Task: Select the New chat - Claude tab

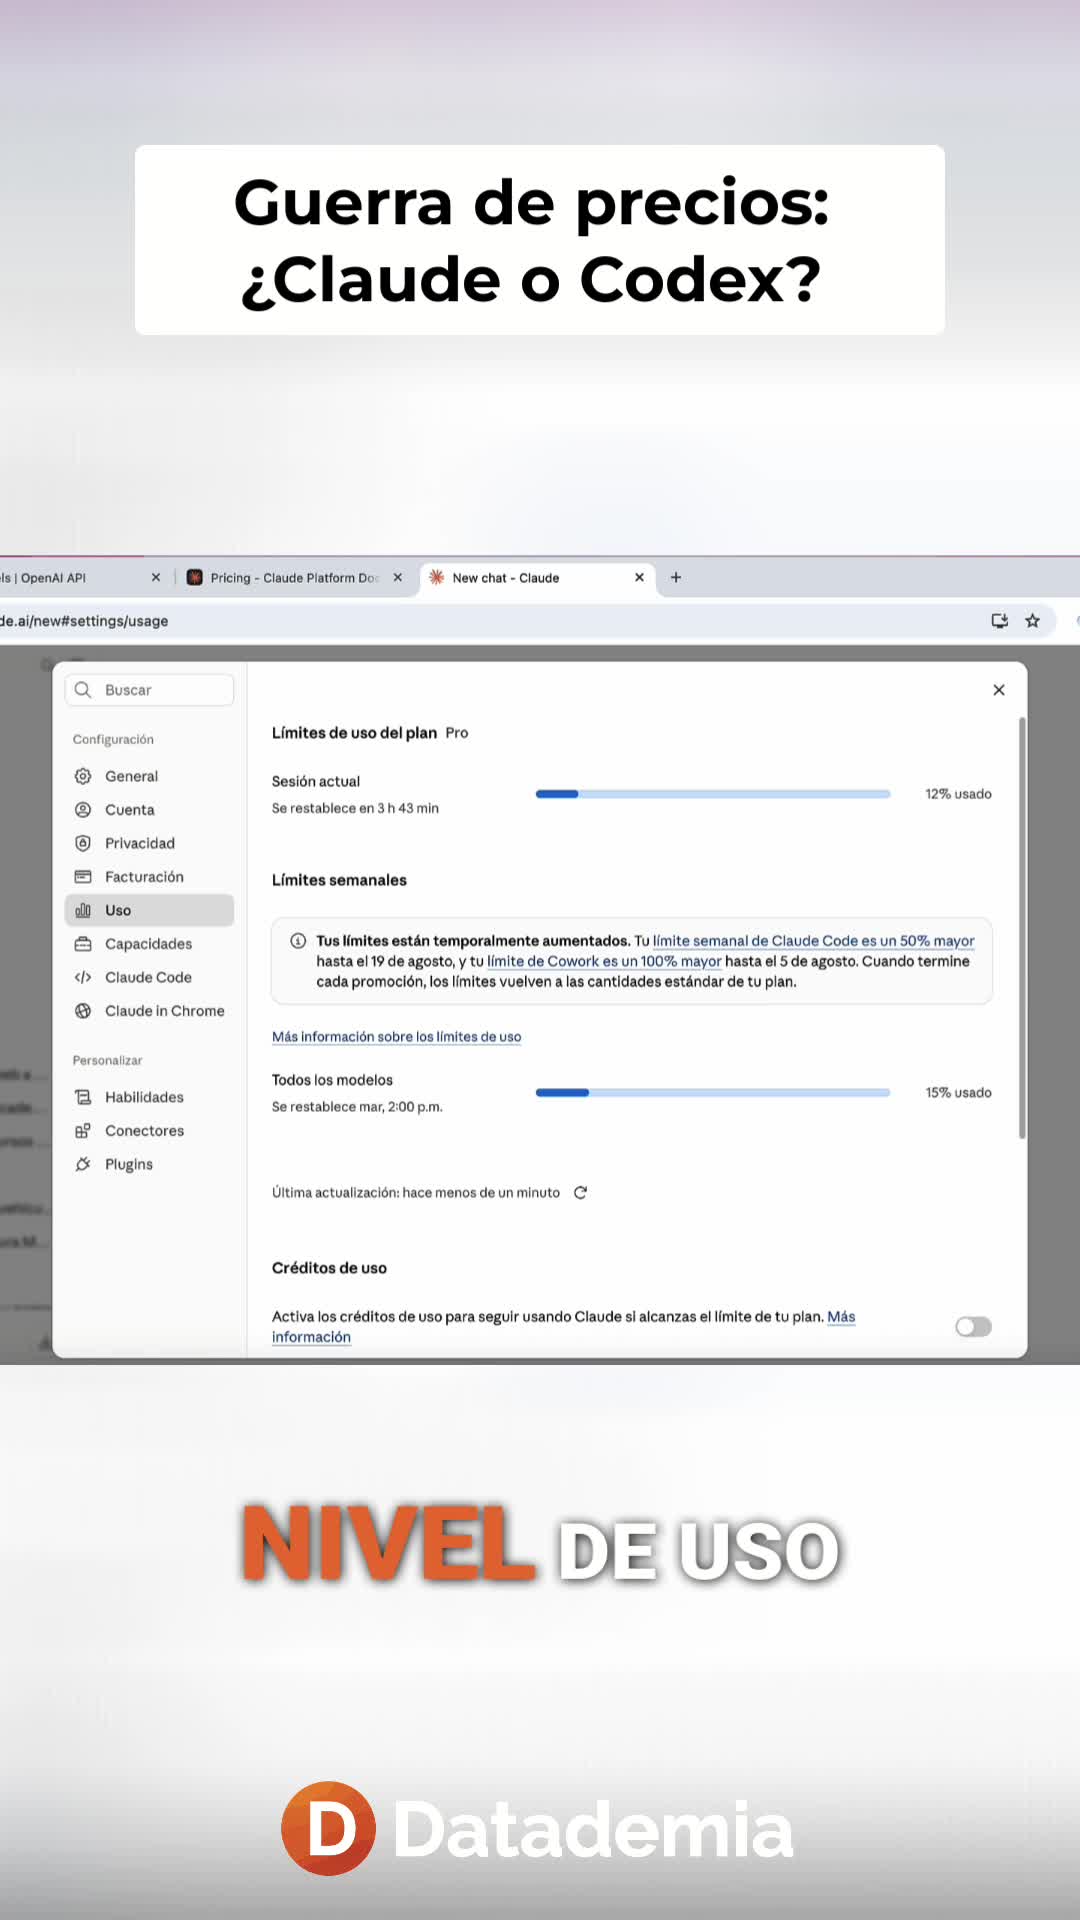Action: [538, 578]
